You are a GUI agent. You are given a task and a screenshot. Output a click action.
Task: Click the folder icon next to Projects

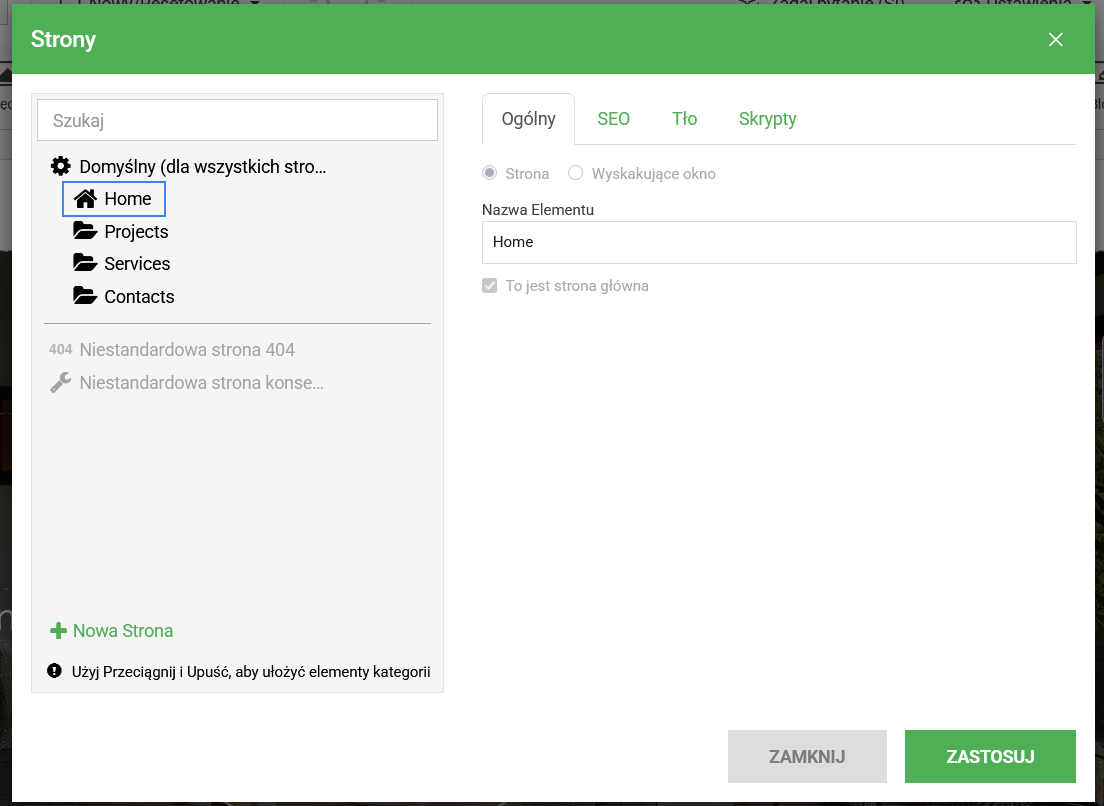point(85,232)
